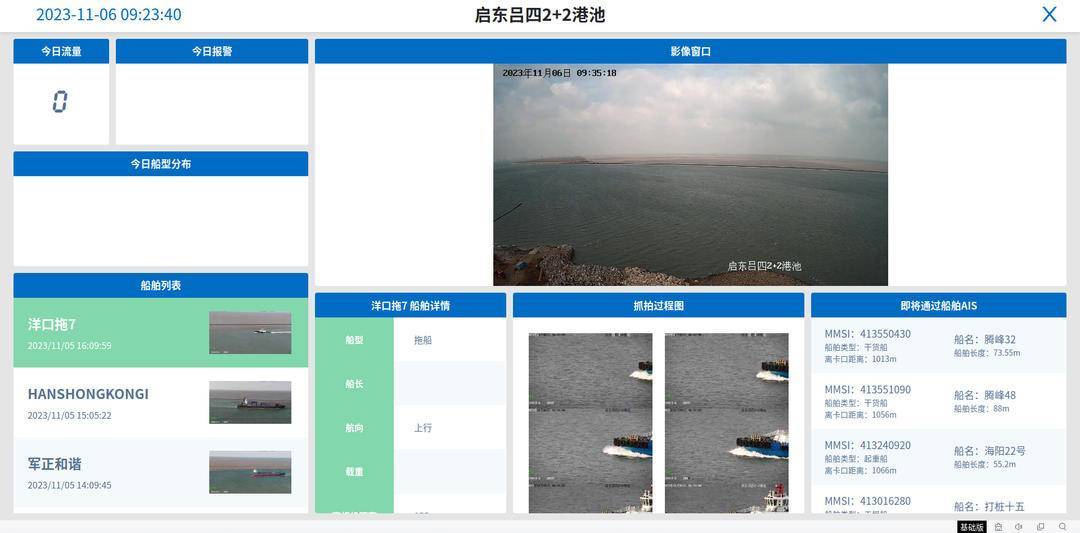The width and height of the screenshot is (1080, 533).
Task: Click the home icon in bottom bar
Action: (x=998, y=527)
